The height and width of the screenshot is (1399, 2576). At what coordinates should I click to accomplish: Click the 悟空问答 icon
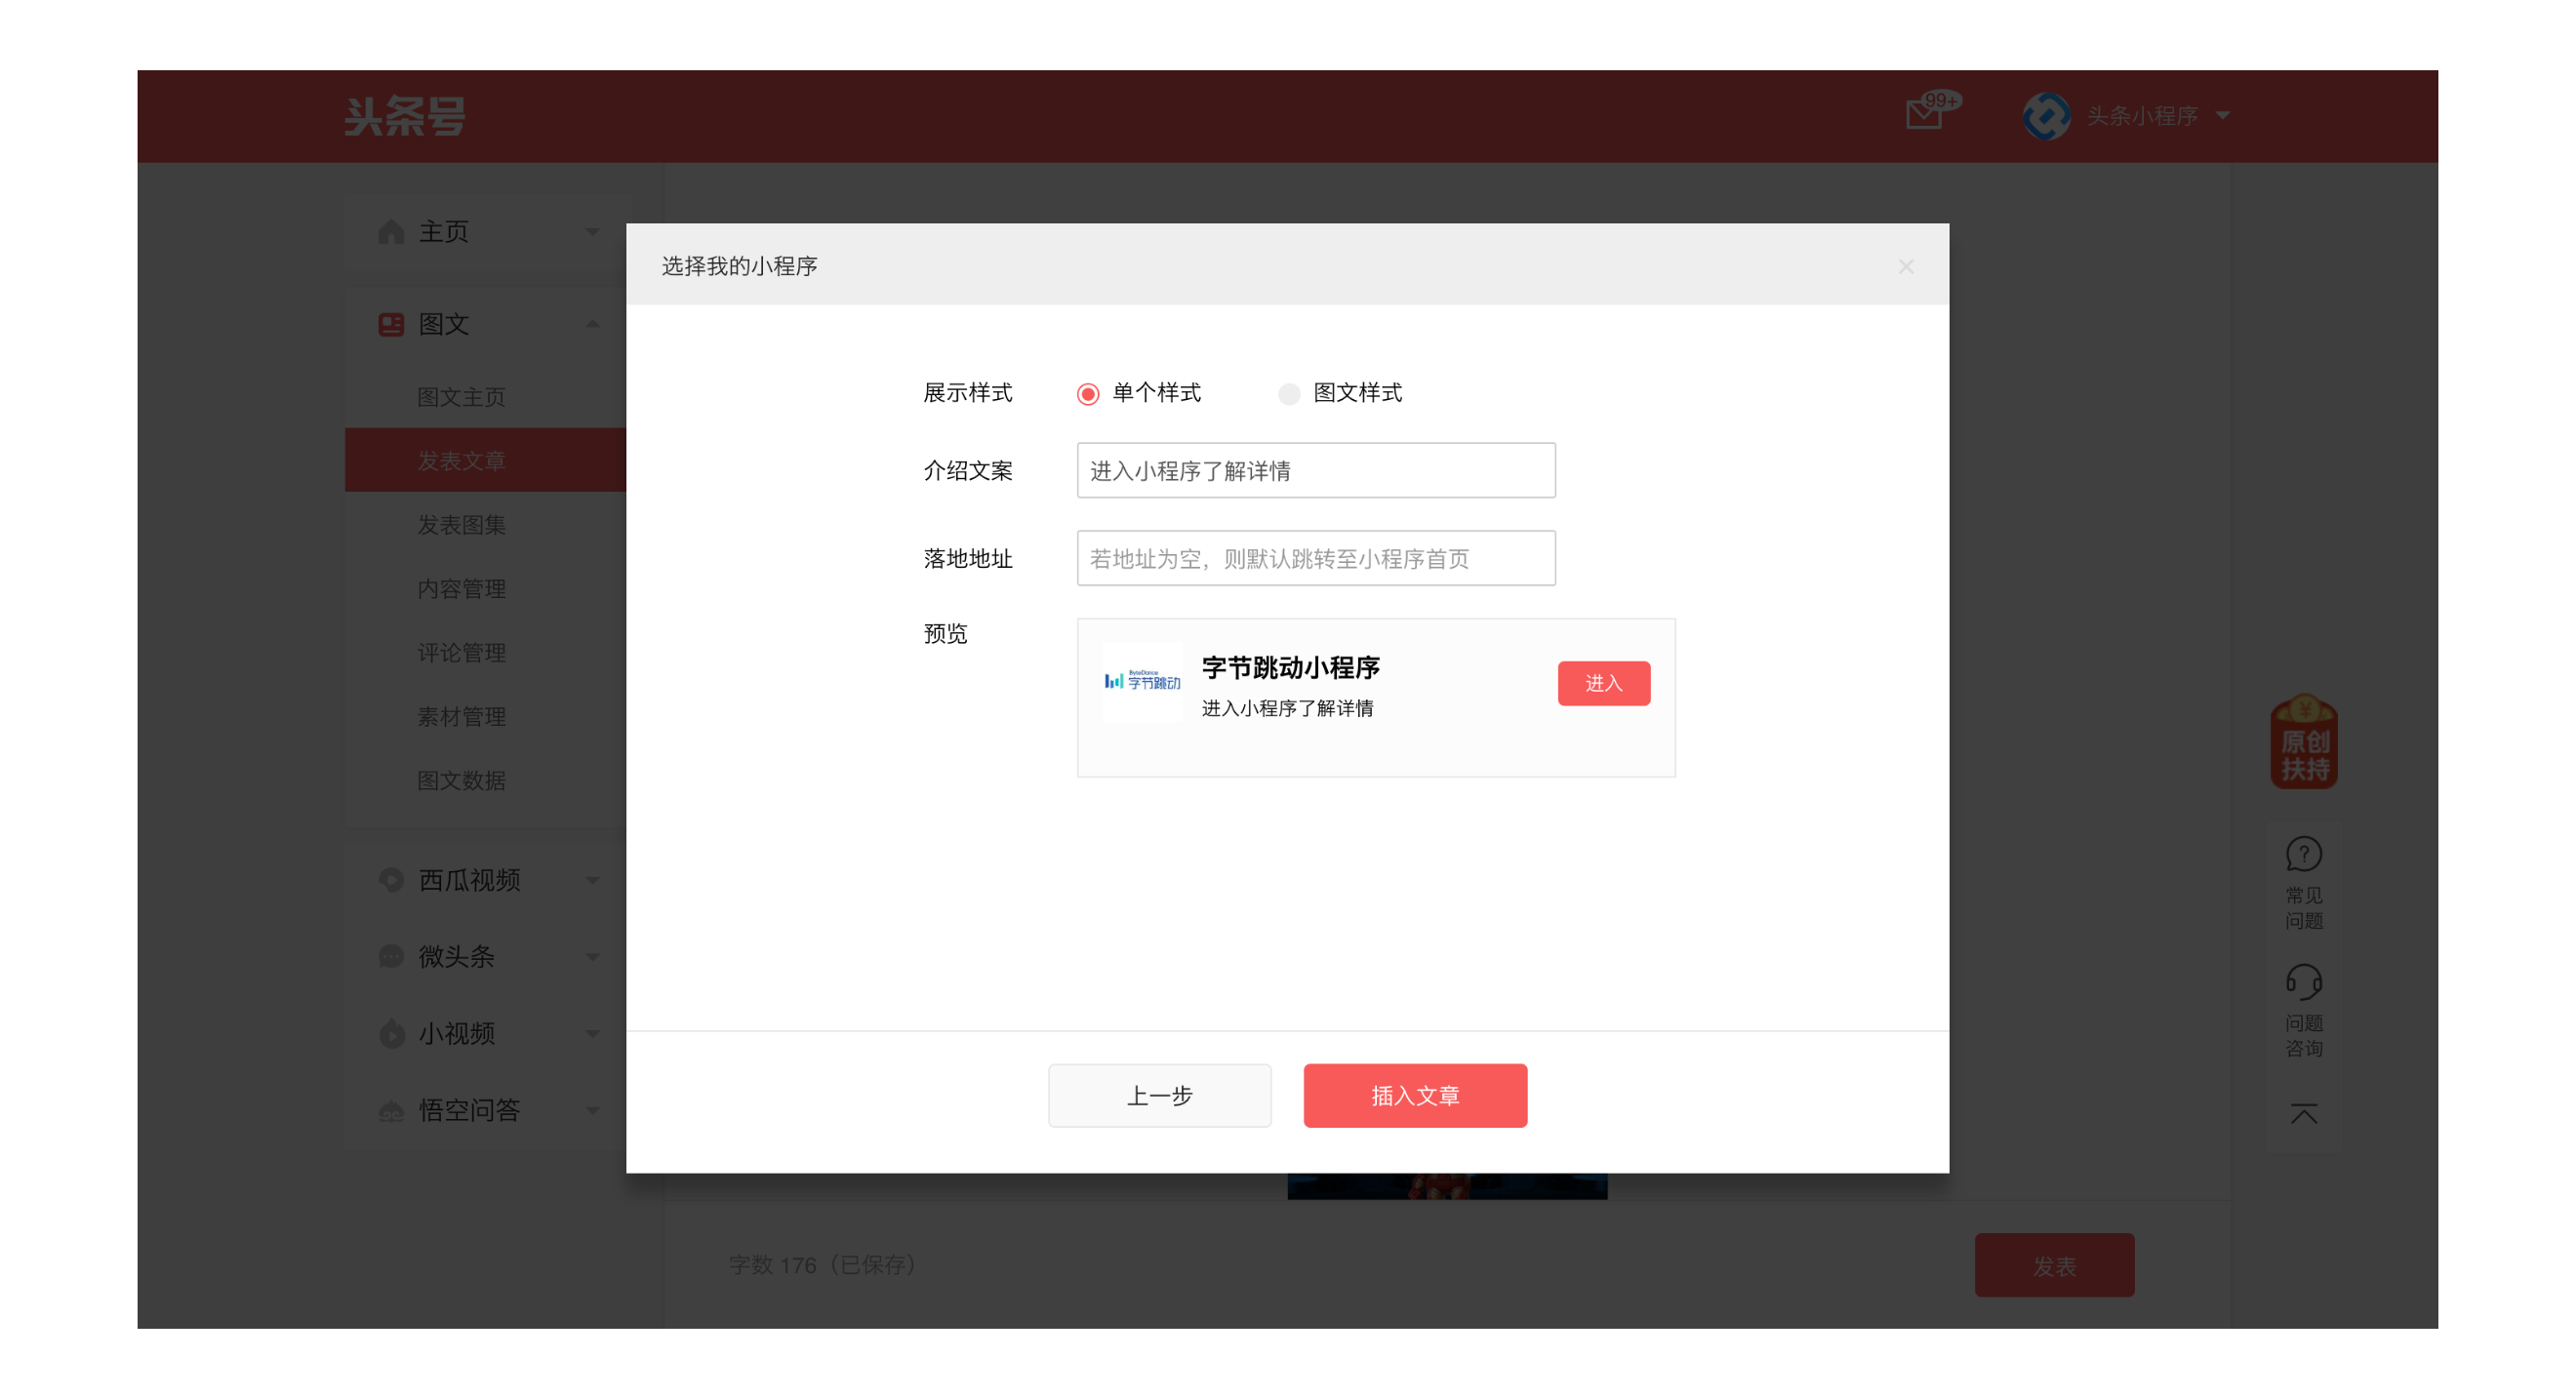pos(391,1111)
